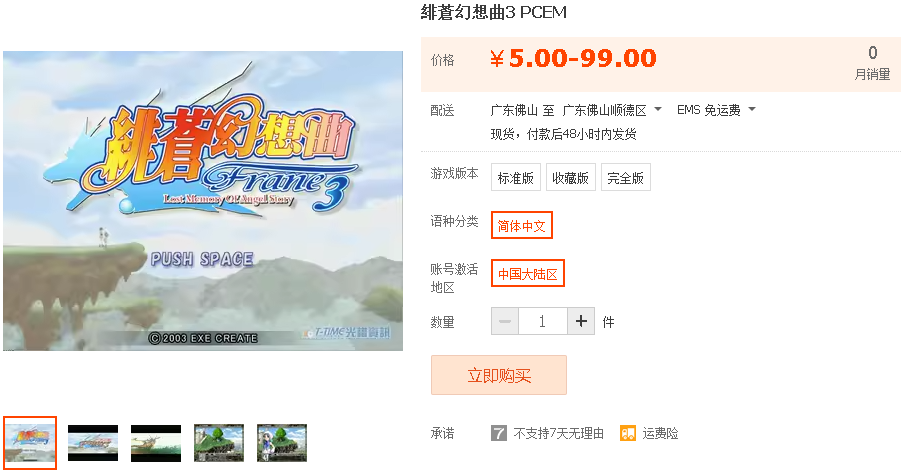Expand the 广东佛山顺德区 destination dropdown
The image size is (904, 473).
coord(612,110)
